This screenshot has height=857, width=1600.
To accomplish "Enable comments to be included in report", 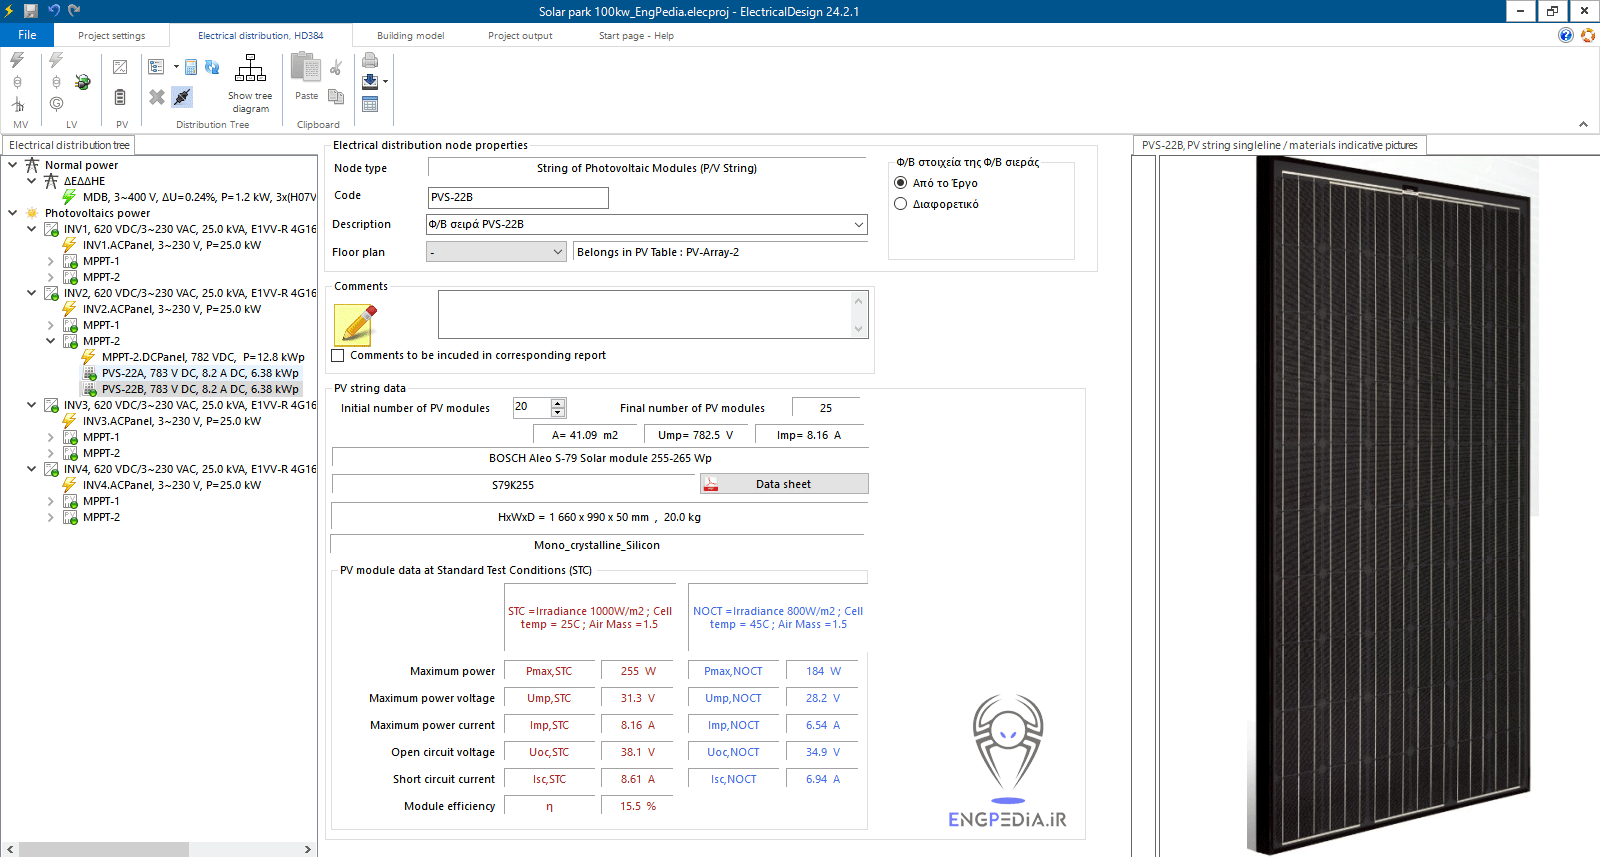I will point(338,355).
